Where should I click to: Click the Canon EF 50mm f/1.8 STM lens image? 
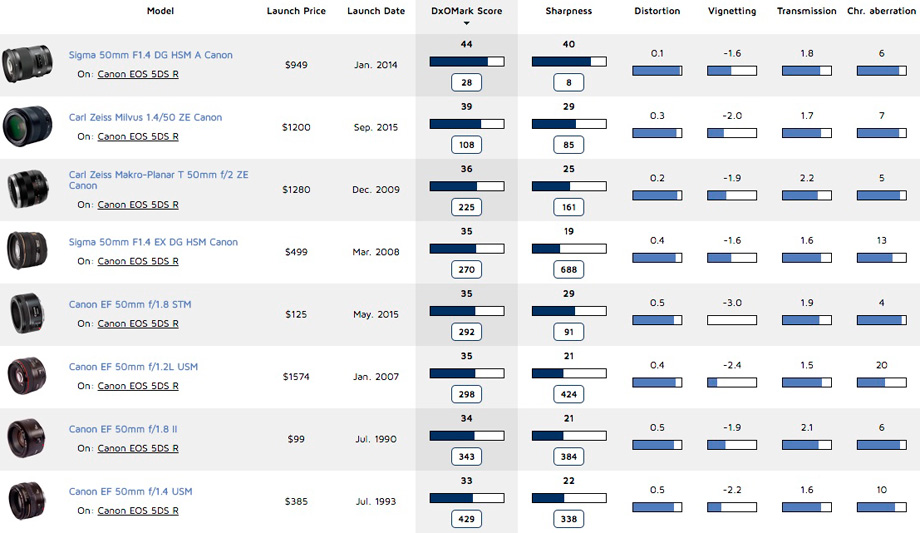[27, 313]
